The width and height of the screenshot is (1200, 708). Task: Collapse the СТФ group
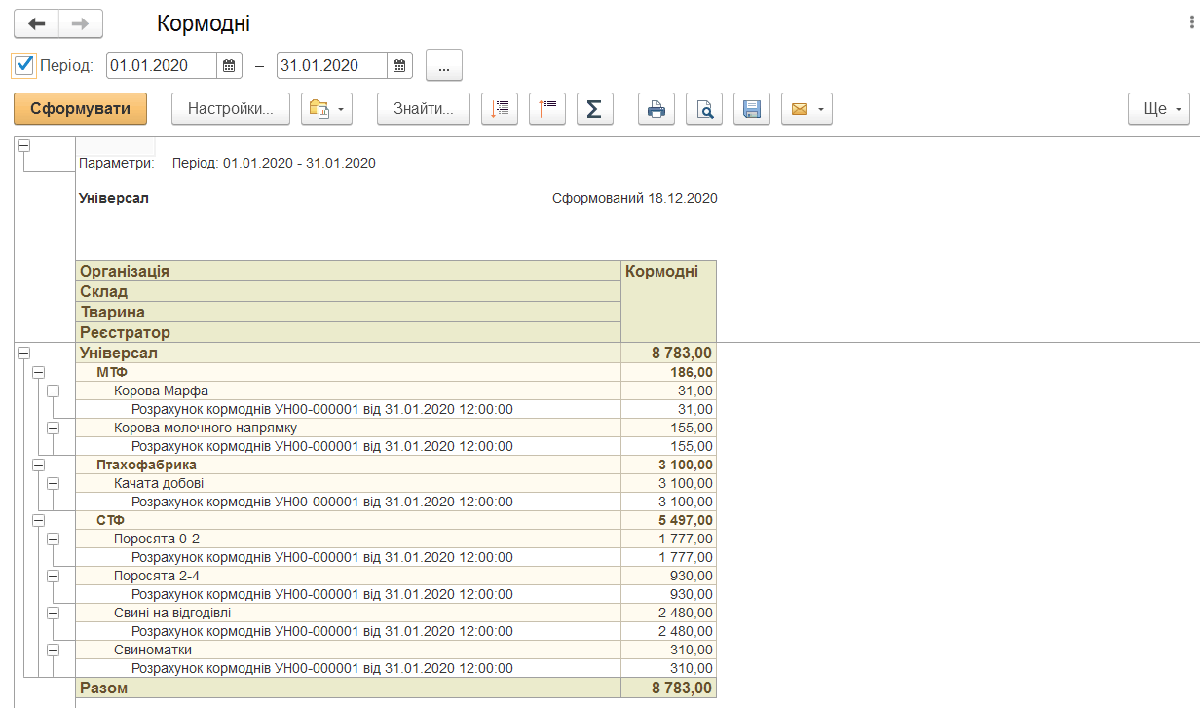[x=39, y=520]
